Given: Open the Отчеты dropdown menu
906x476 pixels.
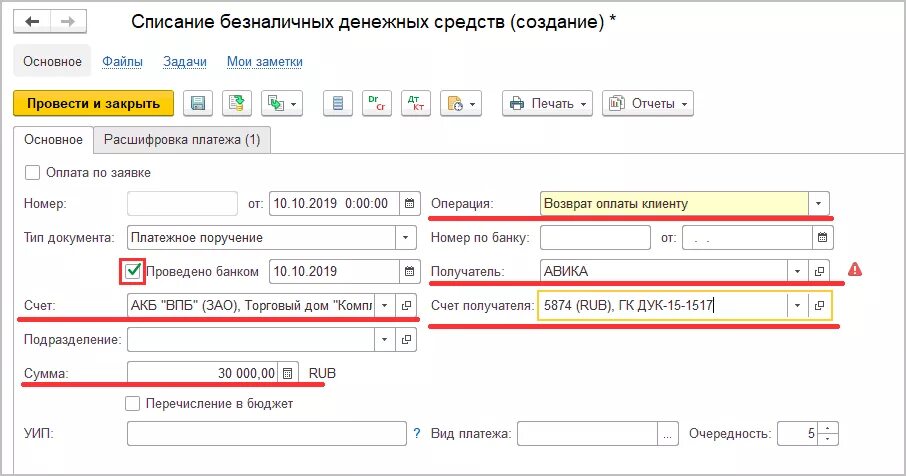Looking at the screenshot, I should (x=648, y=103).
